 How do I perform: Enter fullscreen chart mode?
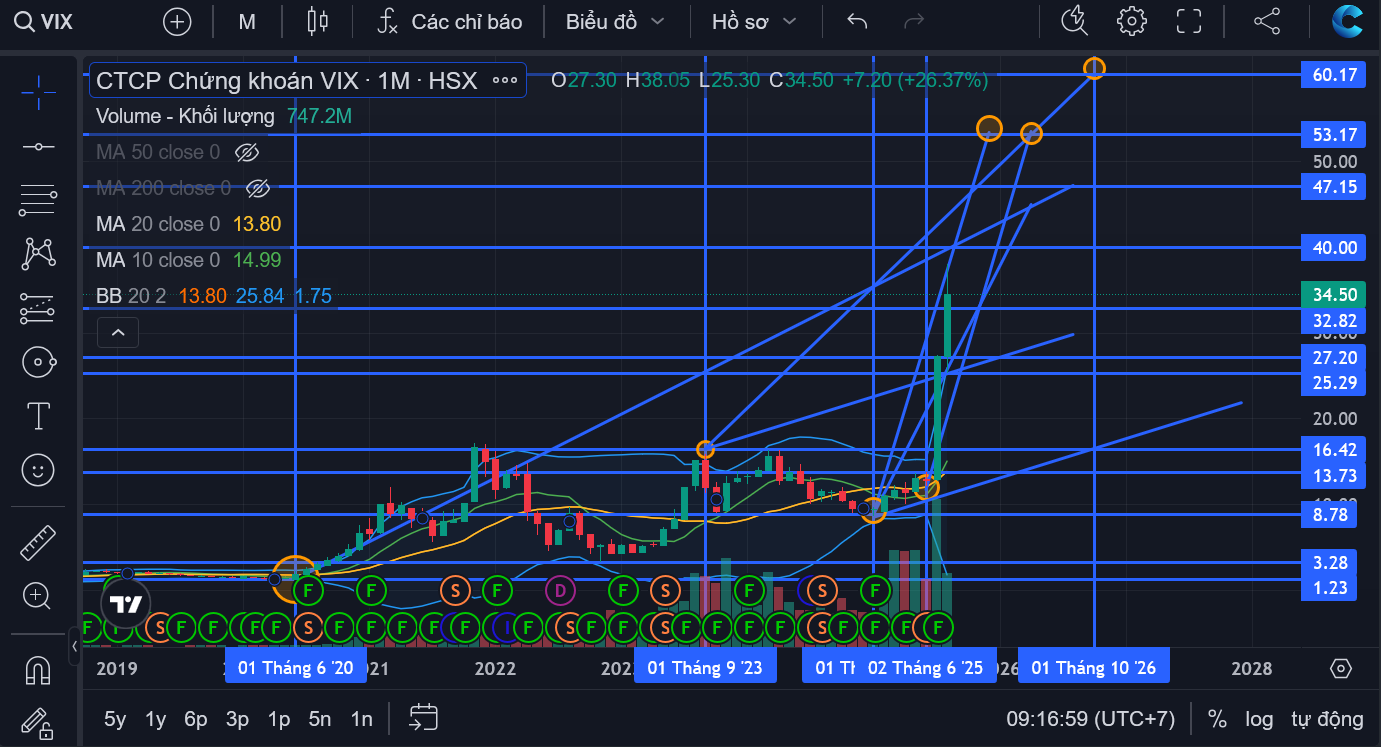[x=1188, y=21]
